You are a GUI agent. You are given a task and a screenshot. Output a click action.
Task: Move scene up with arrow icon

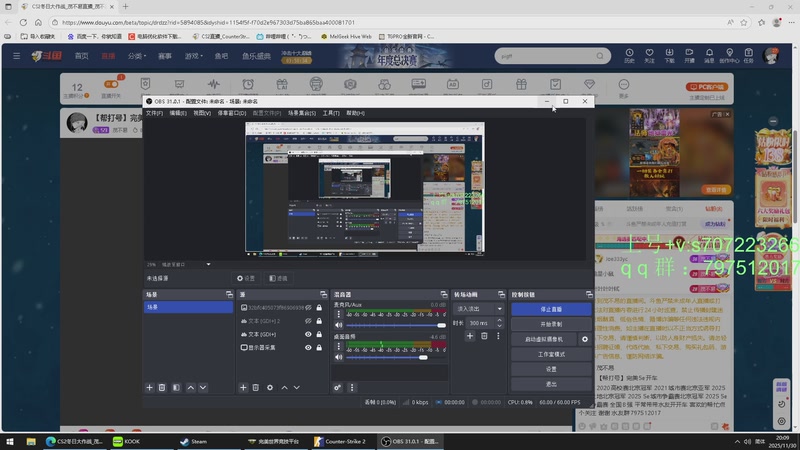point(190,388)
